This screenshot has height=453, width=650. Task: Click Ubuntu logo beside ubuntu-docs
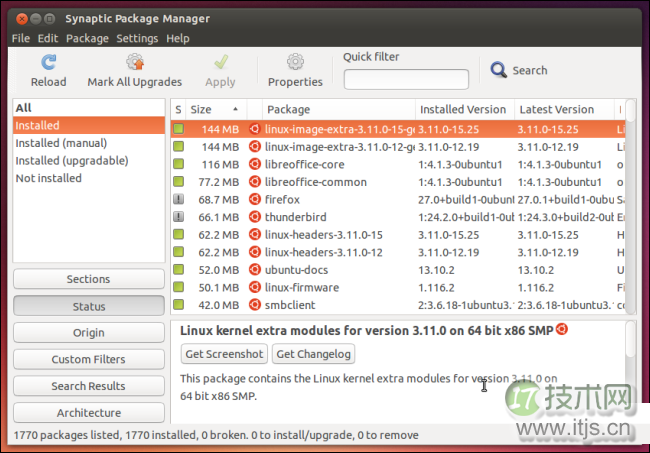[x=255, y=269]
